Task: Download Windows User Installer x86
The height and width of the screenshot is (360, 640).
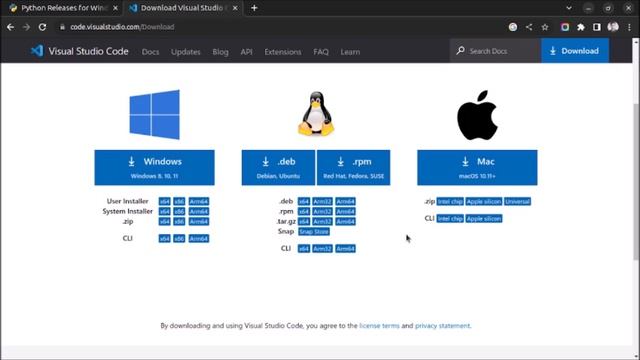Action: click(179, 201)
